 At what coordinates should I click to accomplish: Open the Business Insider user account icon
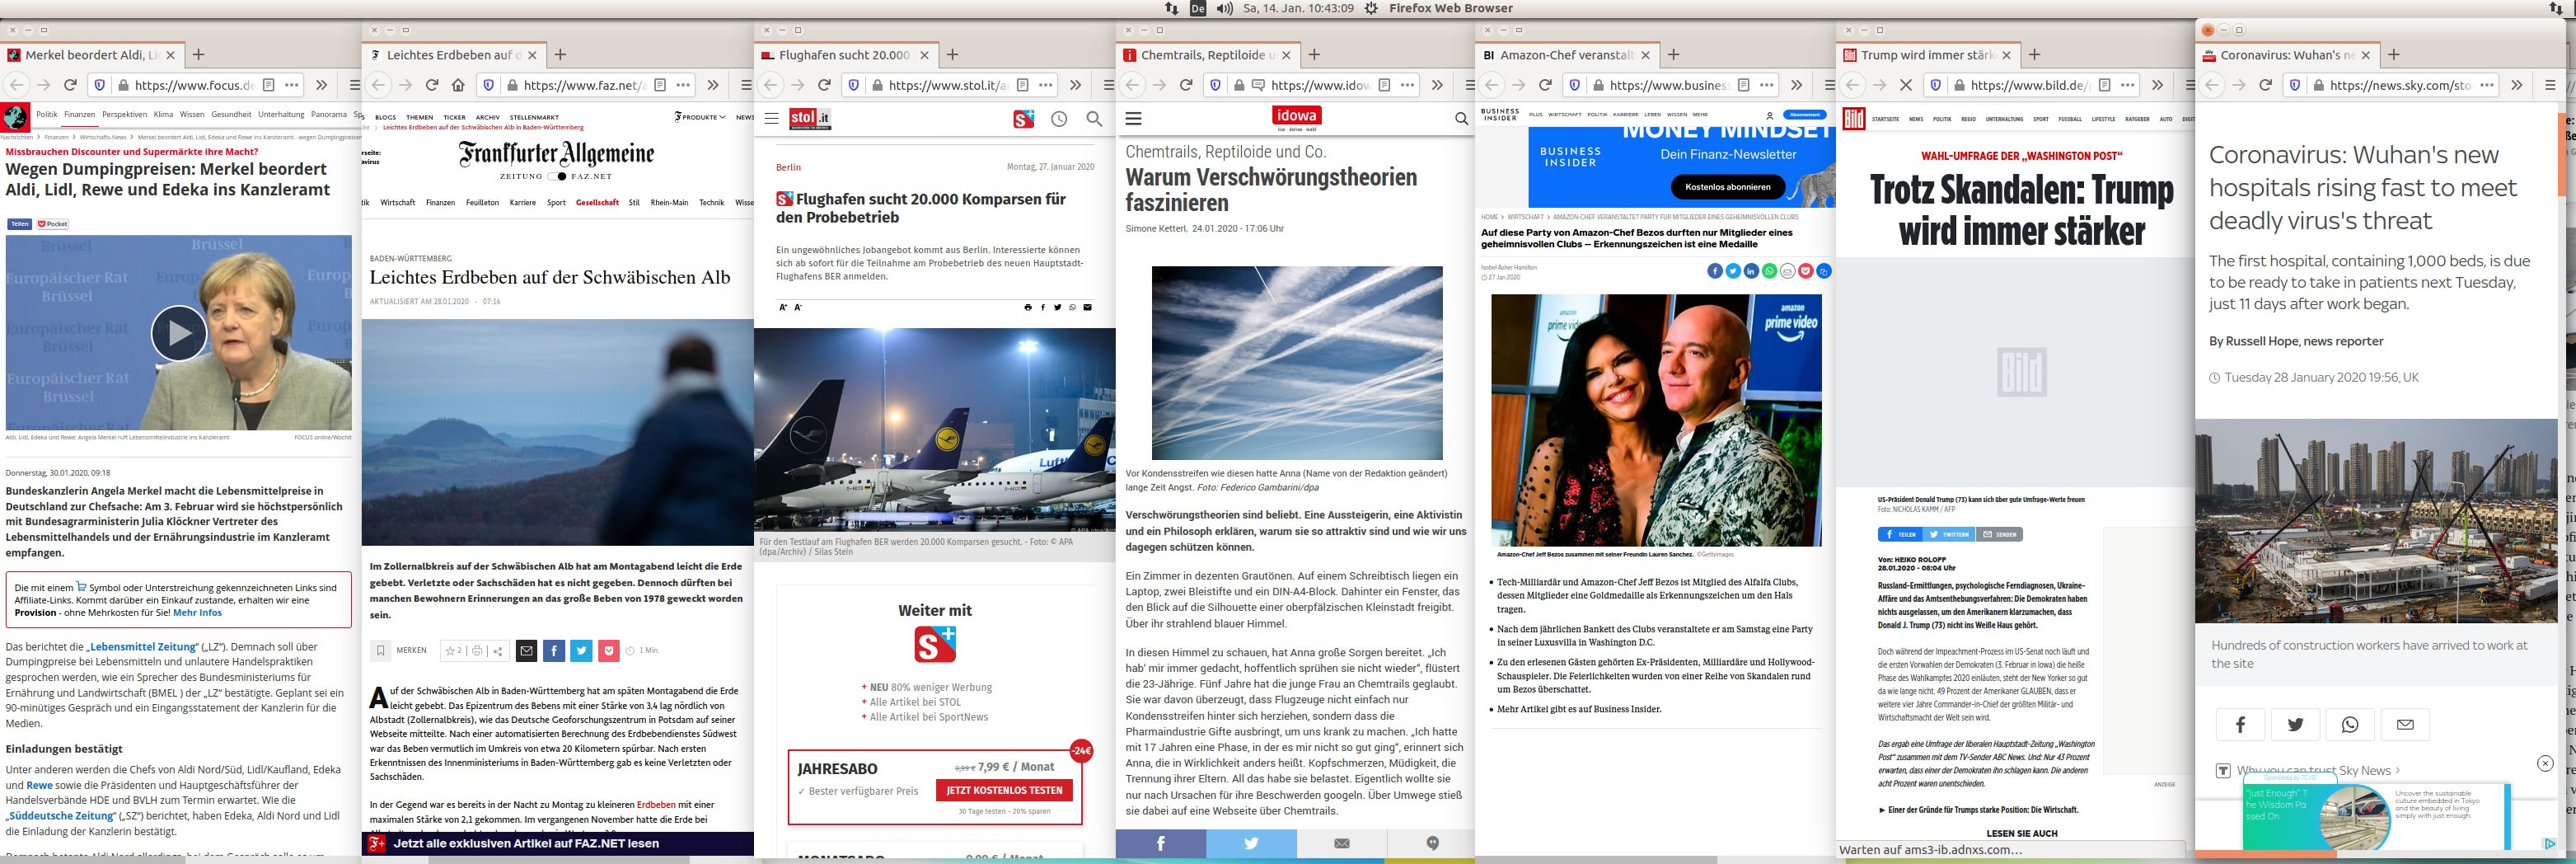(1769, 116)
